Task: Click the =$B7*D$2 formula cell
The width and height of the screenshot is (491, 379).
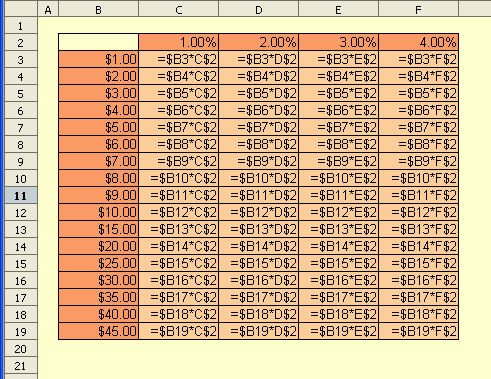Action: point(259,127)
